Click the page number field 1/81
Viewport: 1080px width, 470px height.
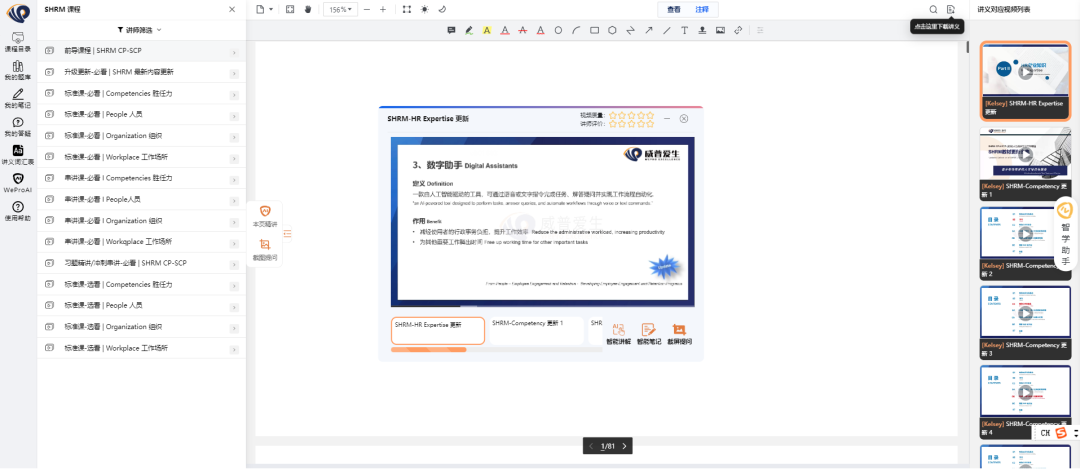pos(608,447)
